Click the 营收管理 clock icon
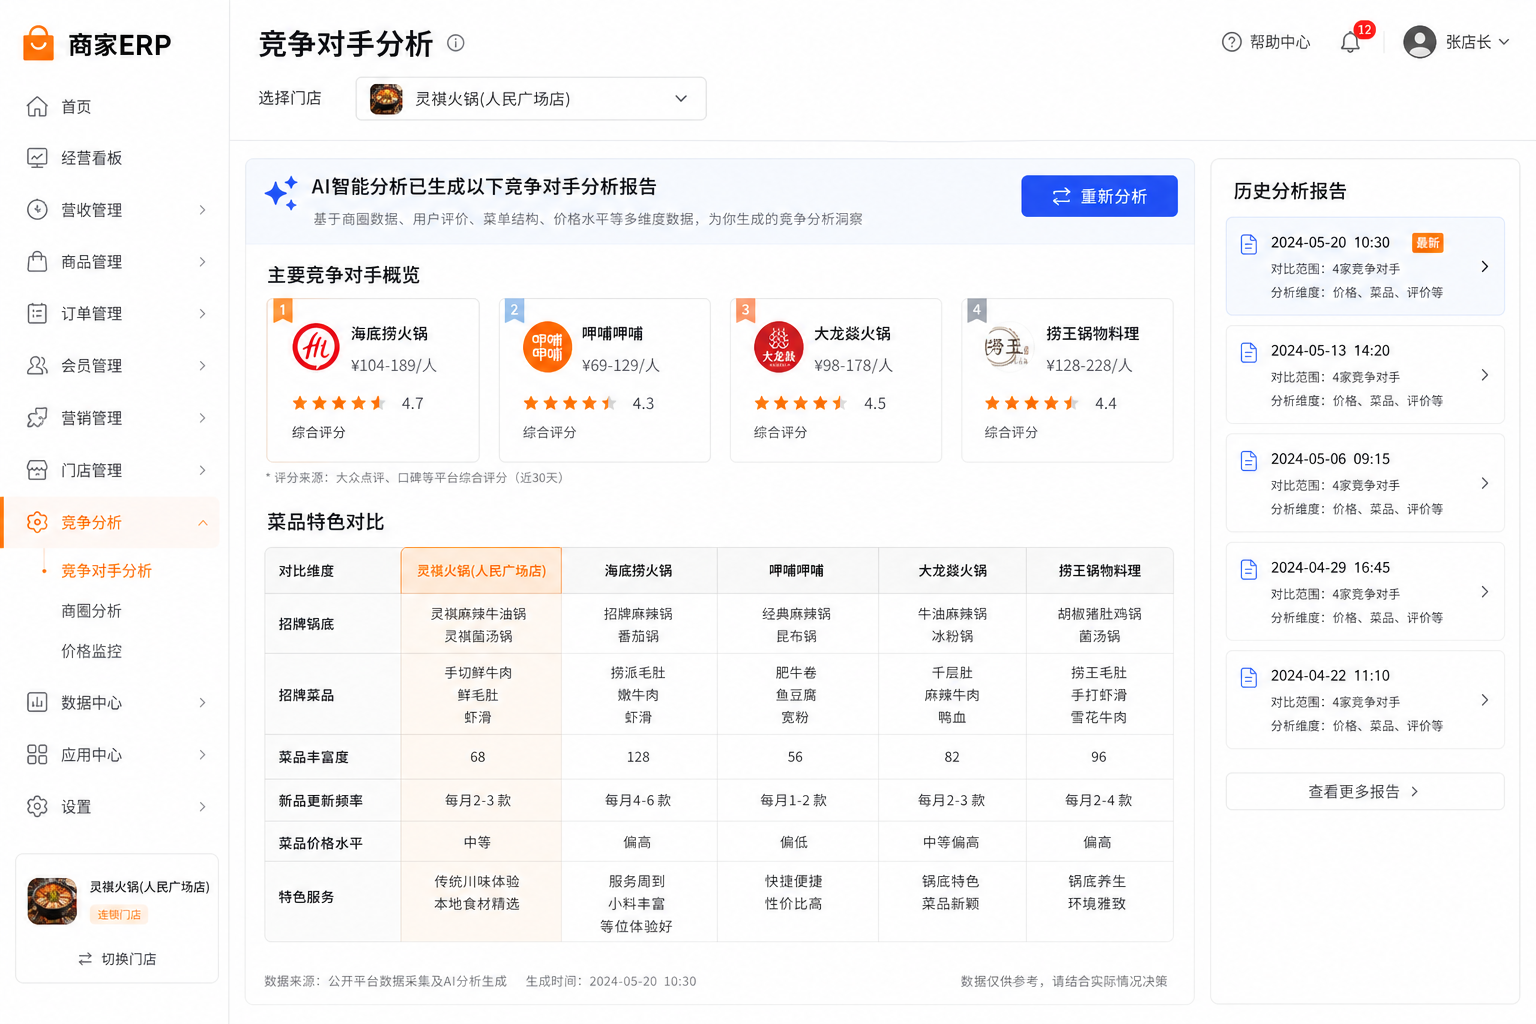This screenshot has height=1024, width=1536. pyautogui.click(x=37, y=209)
